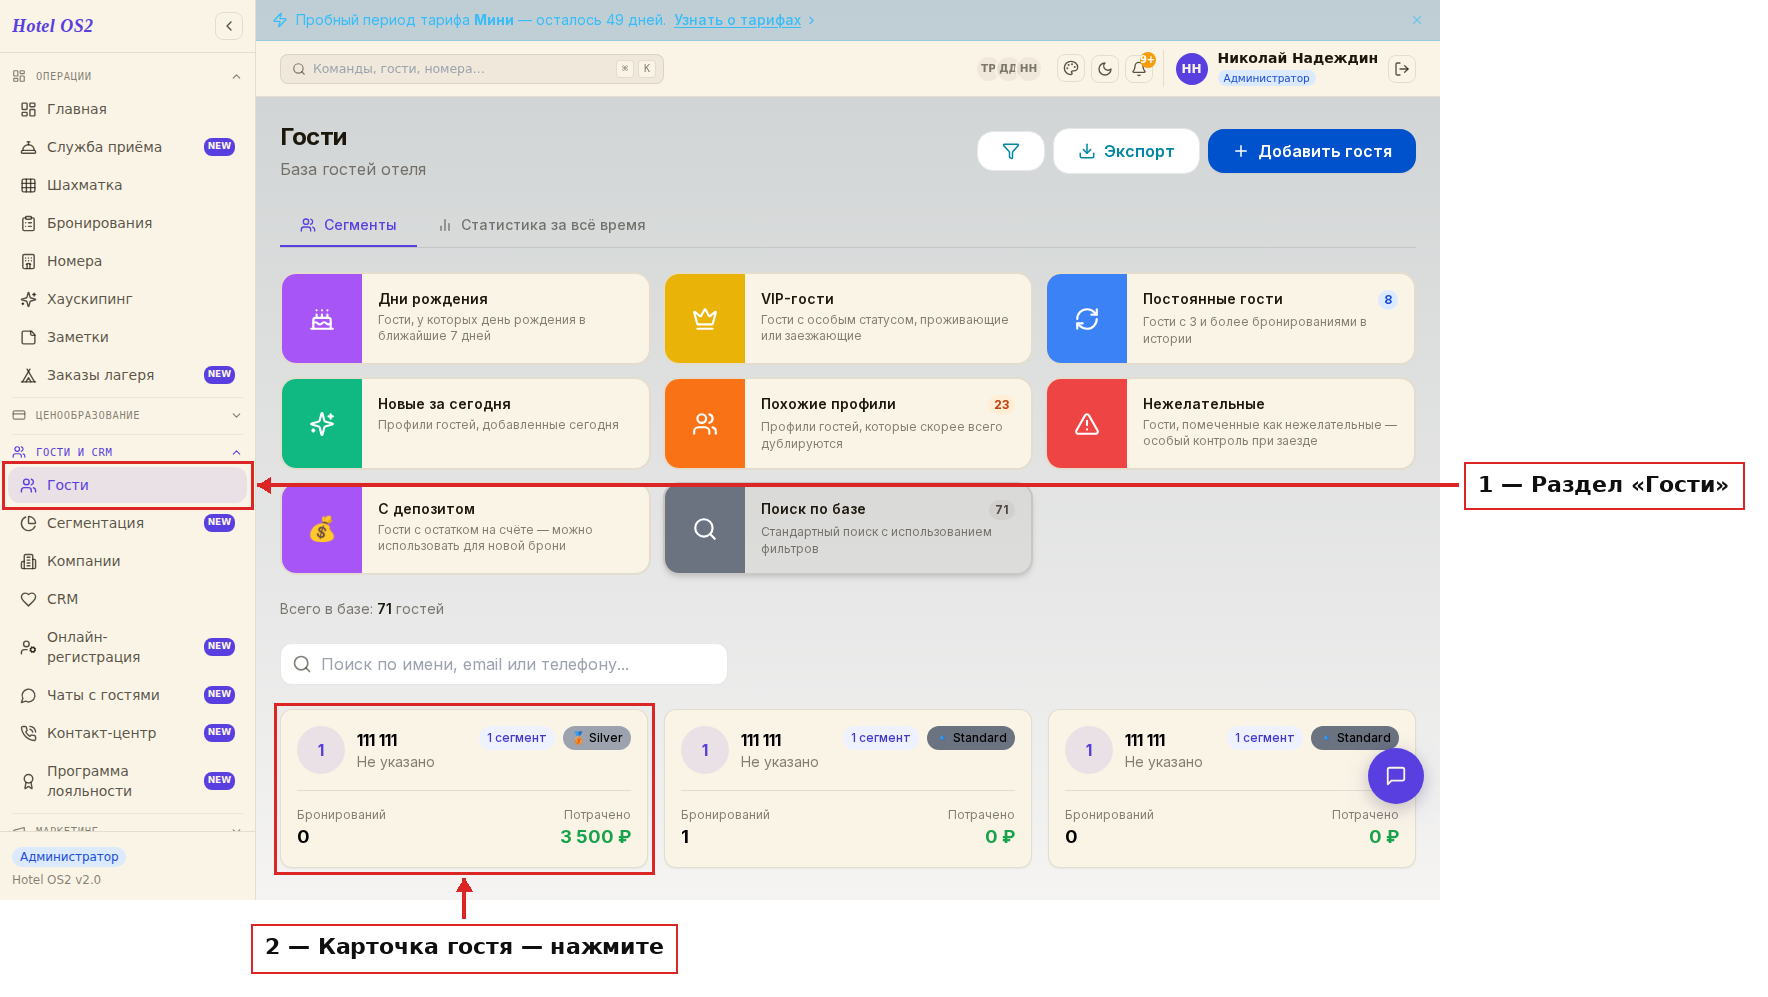Click Добавить гостя button

(1312, 151)
